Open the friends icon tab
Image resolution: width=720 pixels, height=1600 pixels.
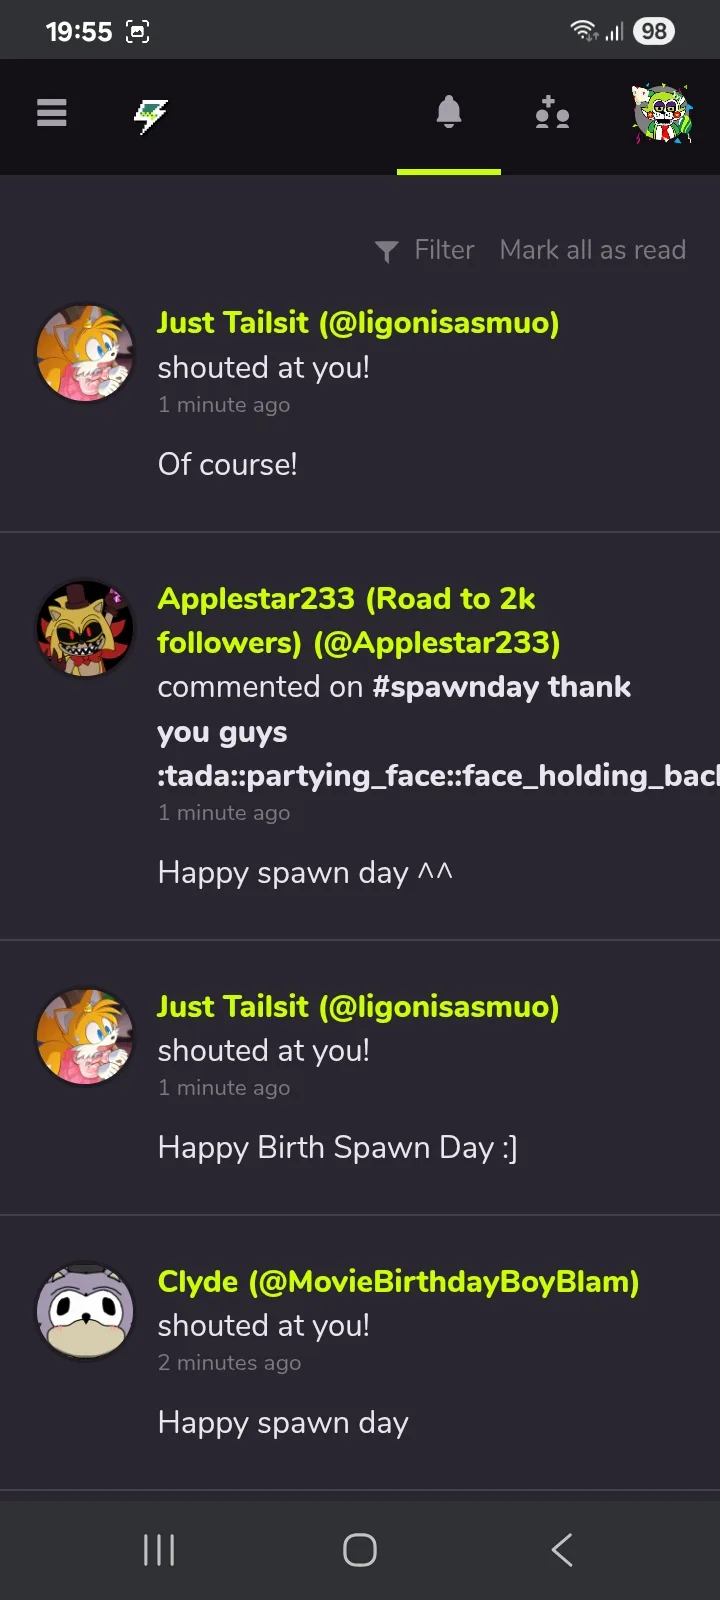coord(552,114)
